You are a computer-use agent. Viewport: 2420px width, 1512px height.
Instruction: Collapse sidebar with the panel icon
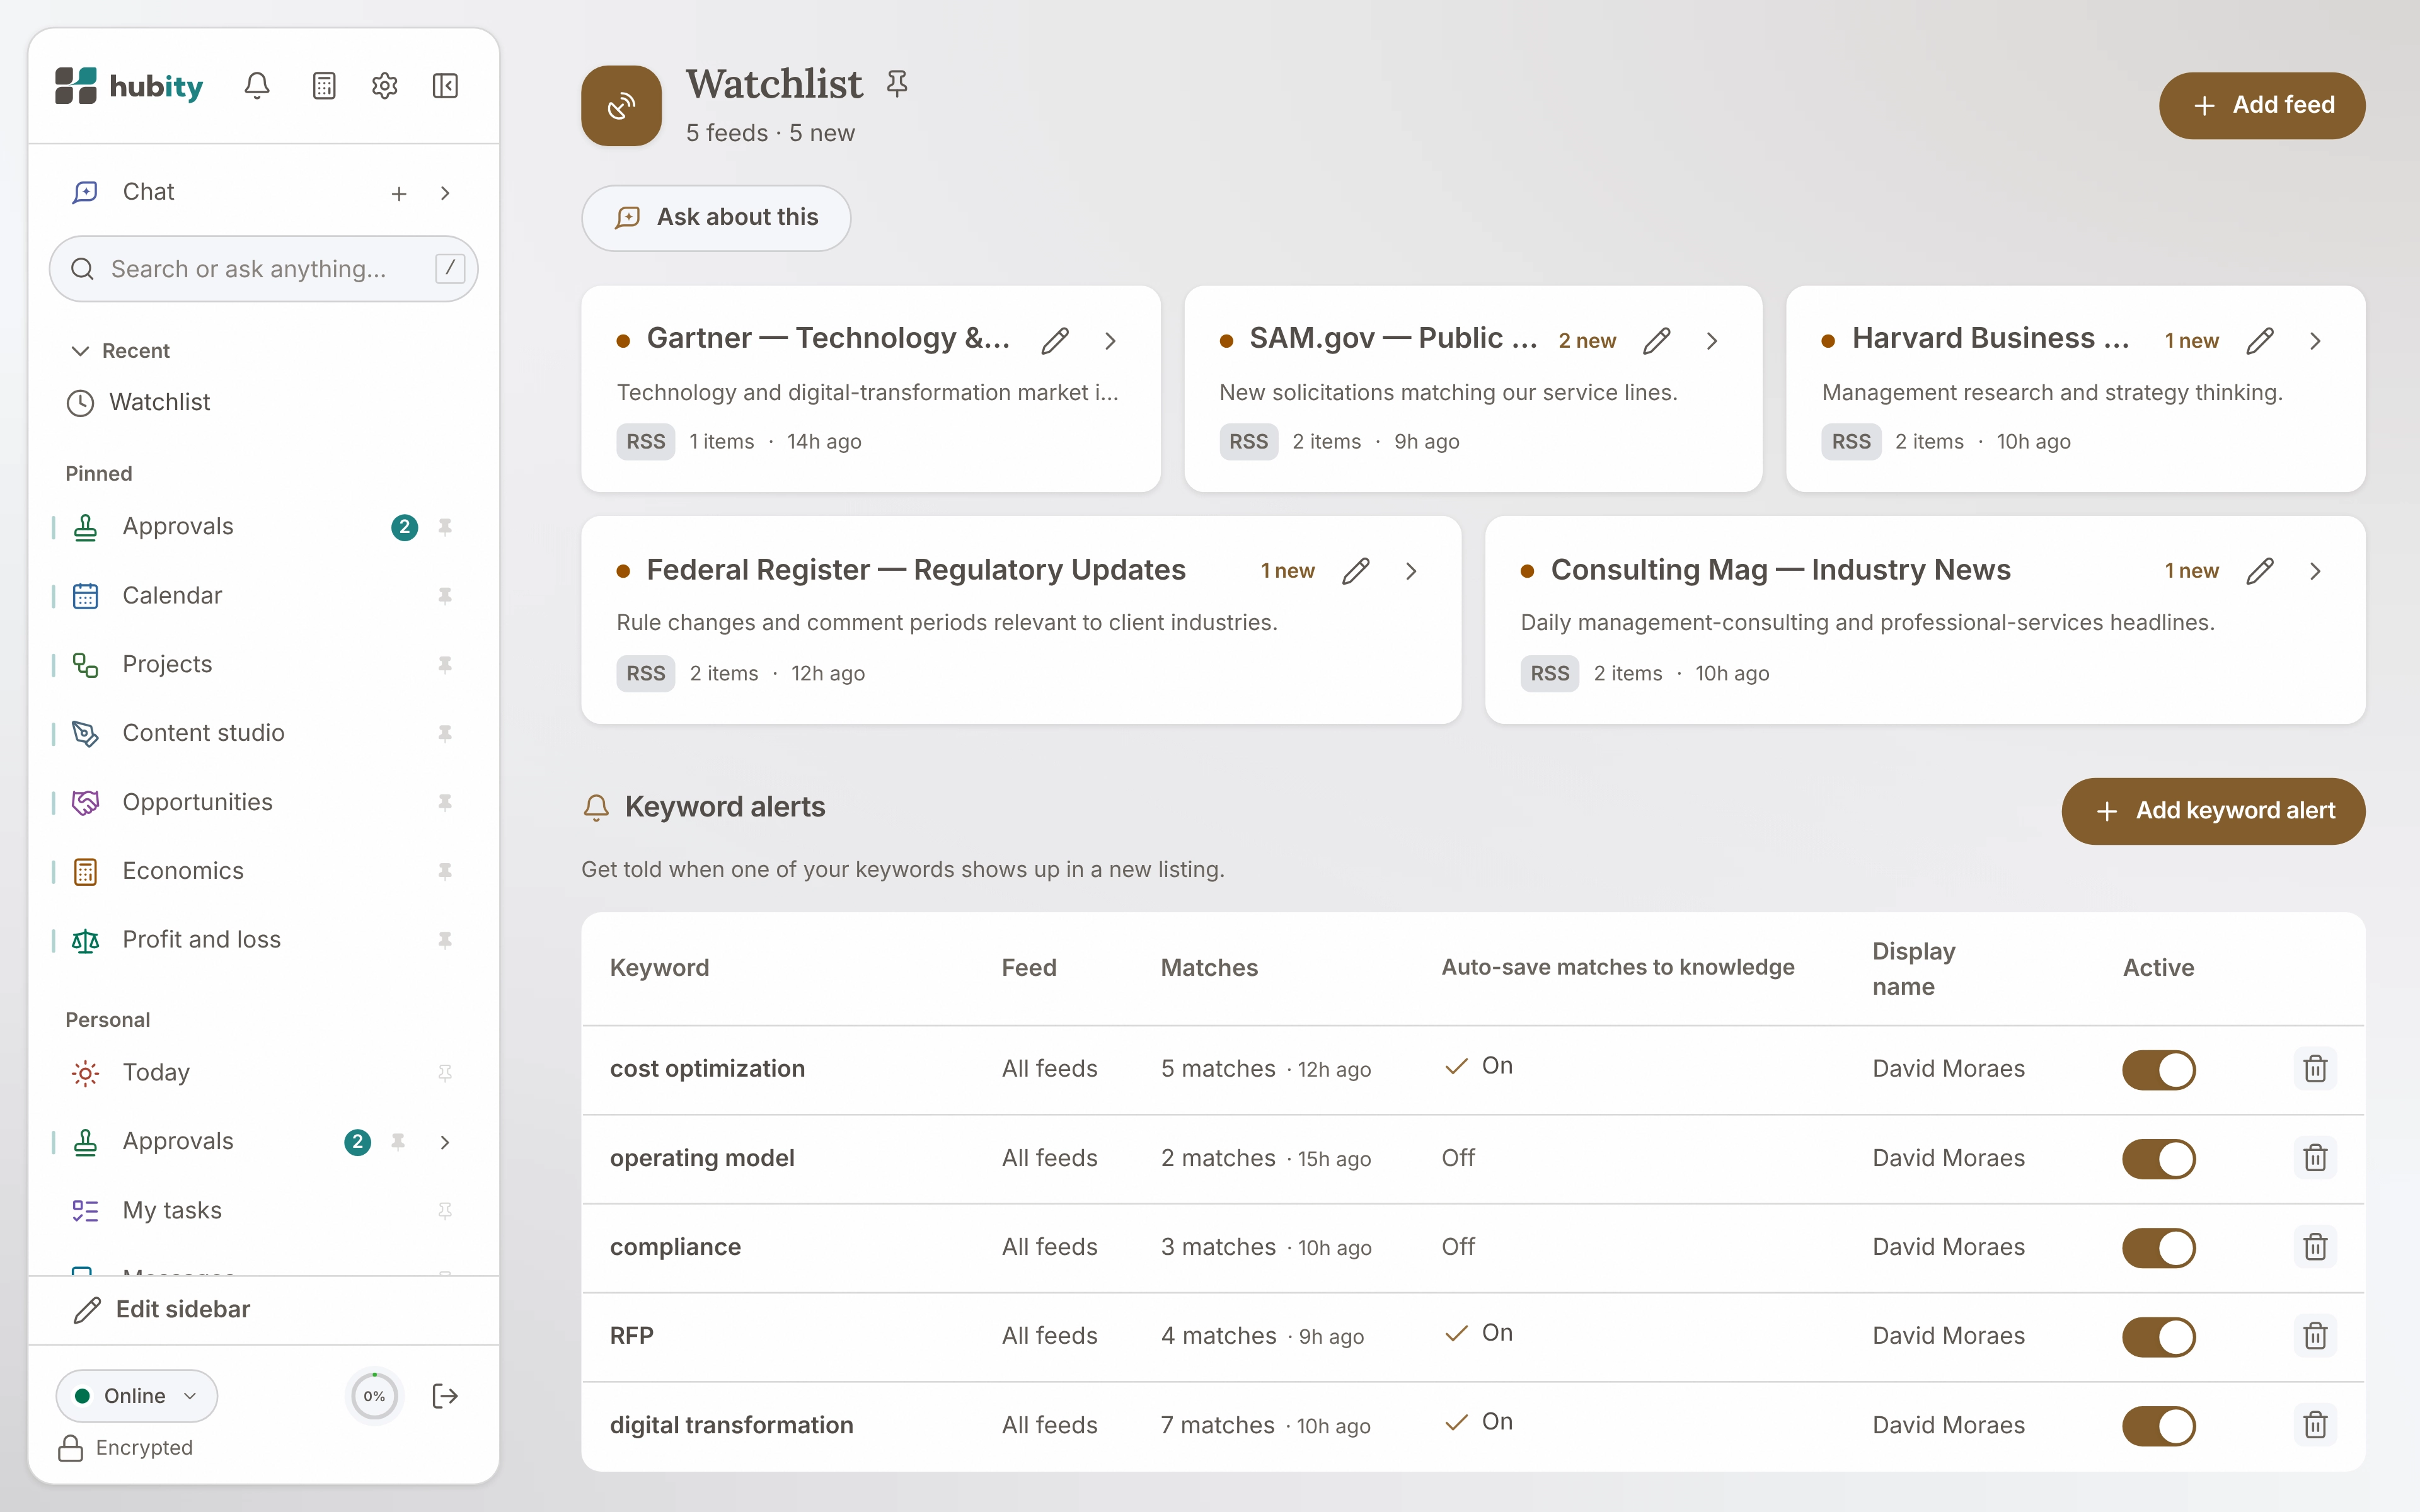tap(445, 86)
